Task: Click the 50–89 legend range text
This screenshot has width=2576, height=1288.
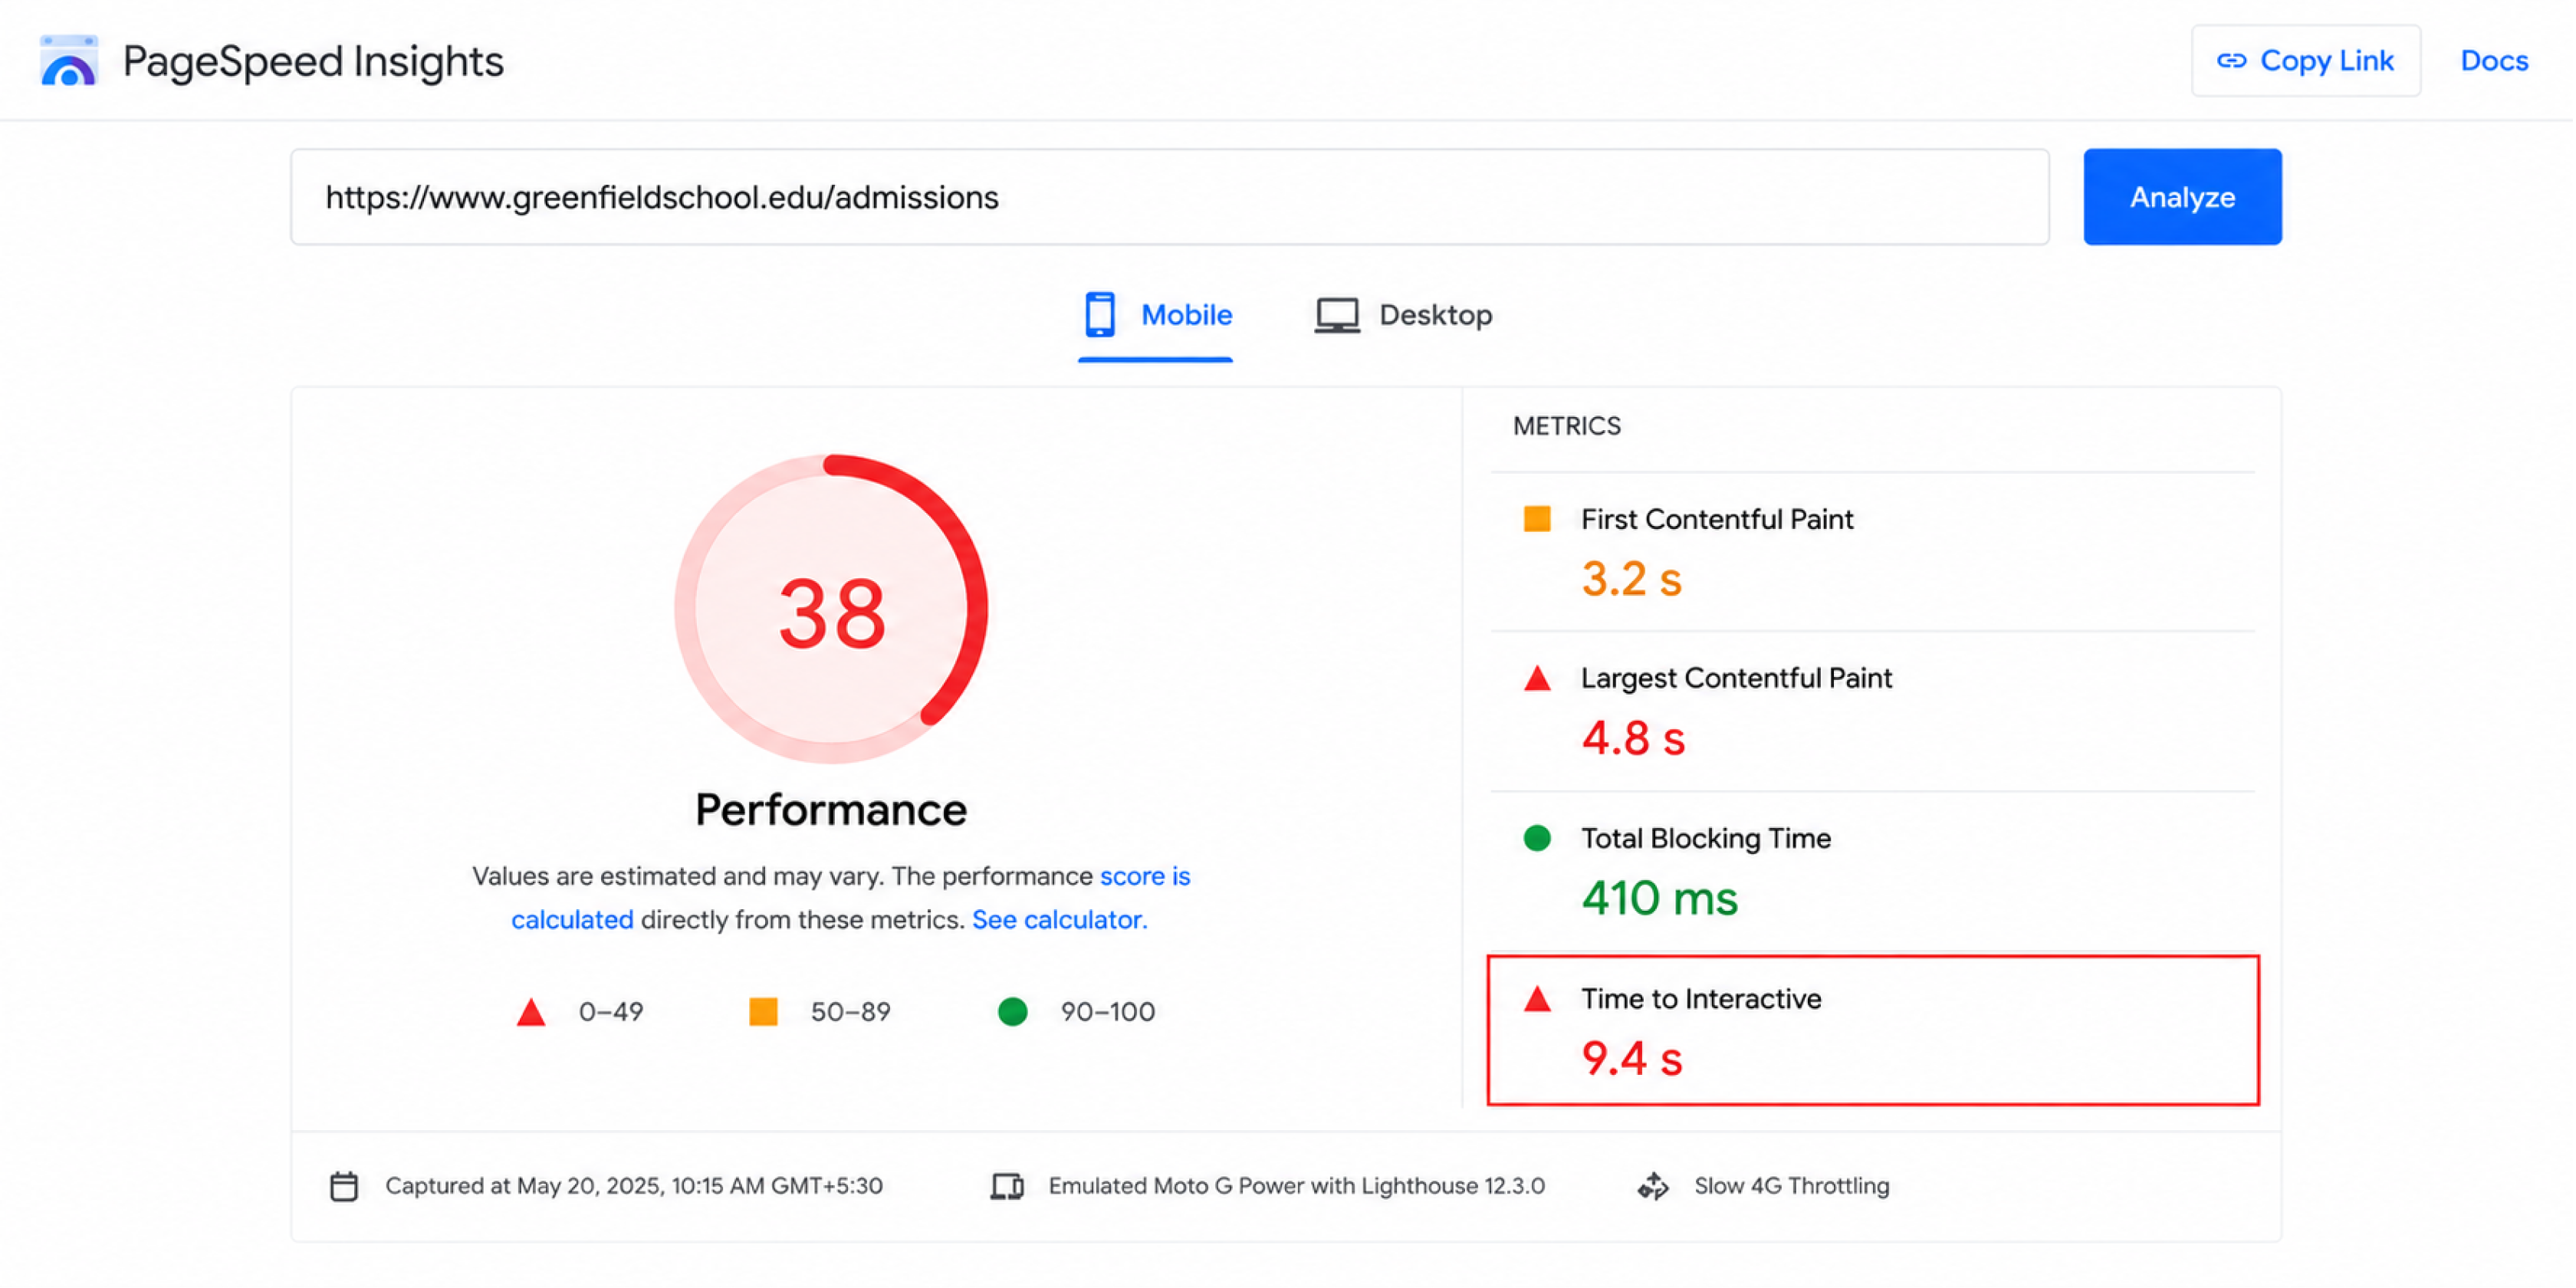Action: point(850,1012)
